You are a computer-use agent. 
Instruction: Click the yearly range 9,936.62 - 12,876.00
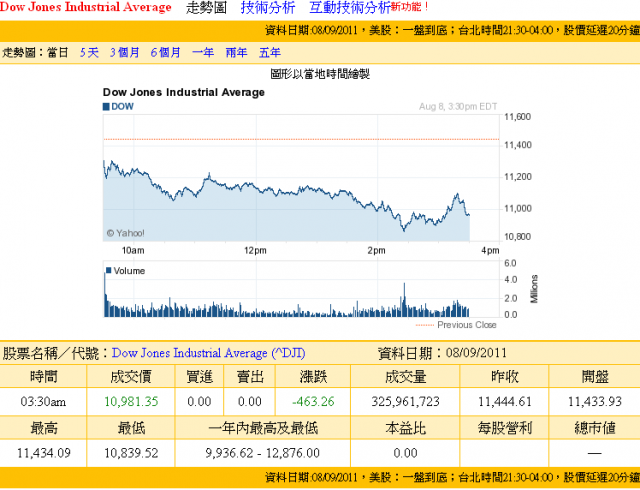pyautogui.click(x=262, y=453)
